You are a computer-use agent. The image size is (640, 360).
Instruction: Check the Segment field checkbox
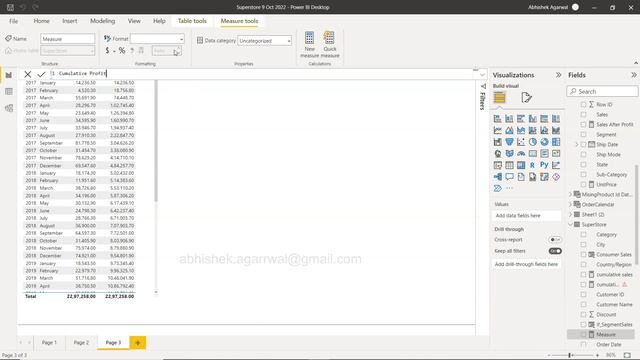point(583,134)
